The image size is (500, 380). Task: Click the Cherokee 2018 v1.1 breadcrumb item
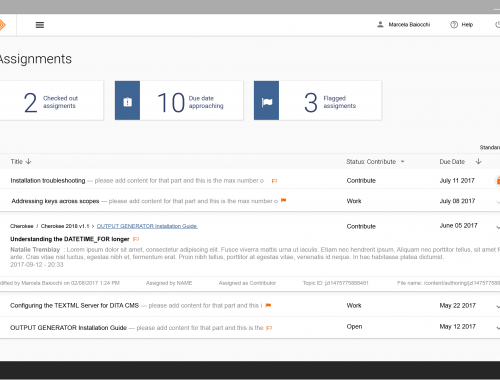[65, 226]
